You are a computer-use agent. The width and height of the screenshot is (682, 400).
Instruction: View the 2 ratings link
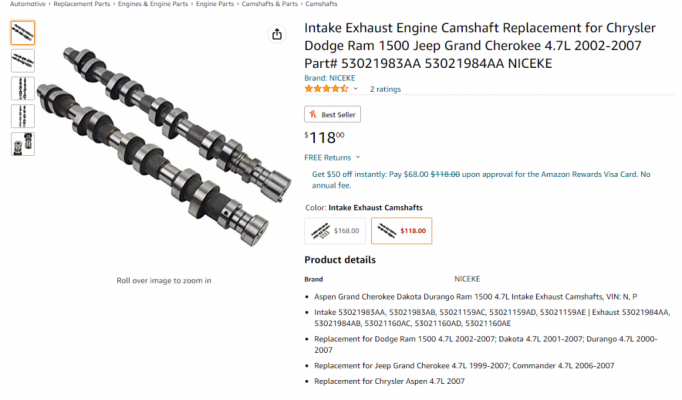coord(385,89)
